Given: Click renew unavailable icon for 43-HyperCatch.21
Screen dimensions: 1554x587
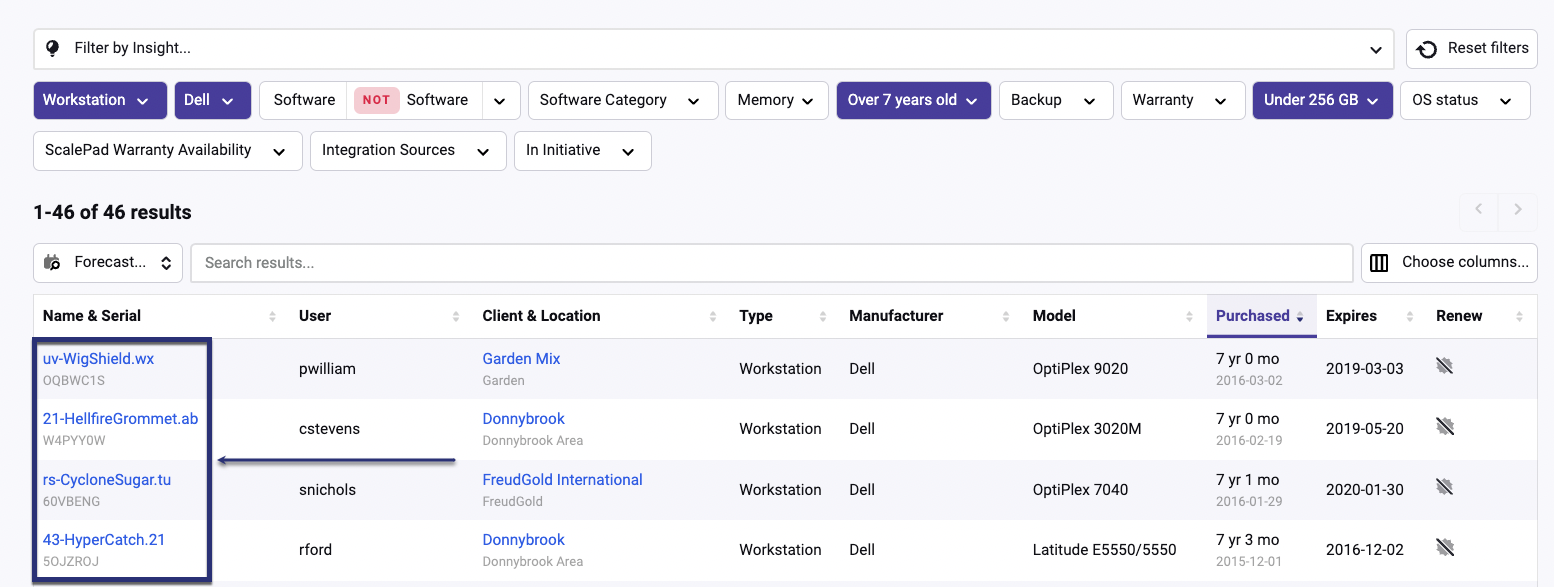Looking at the screenshot, I should click(x=1444, y=548).
